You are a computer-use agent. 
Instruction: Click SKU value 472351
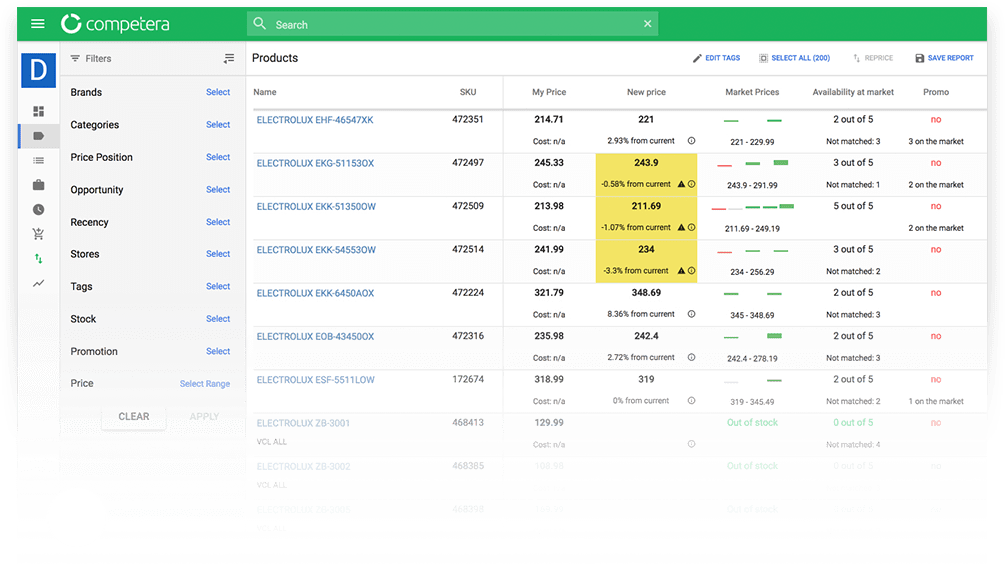468,119
